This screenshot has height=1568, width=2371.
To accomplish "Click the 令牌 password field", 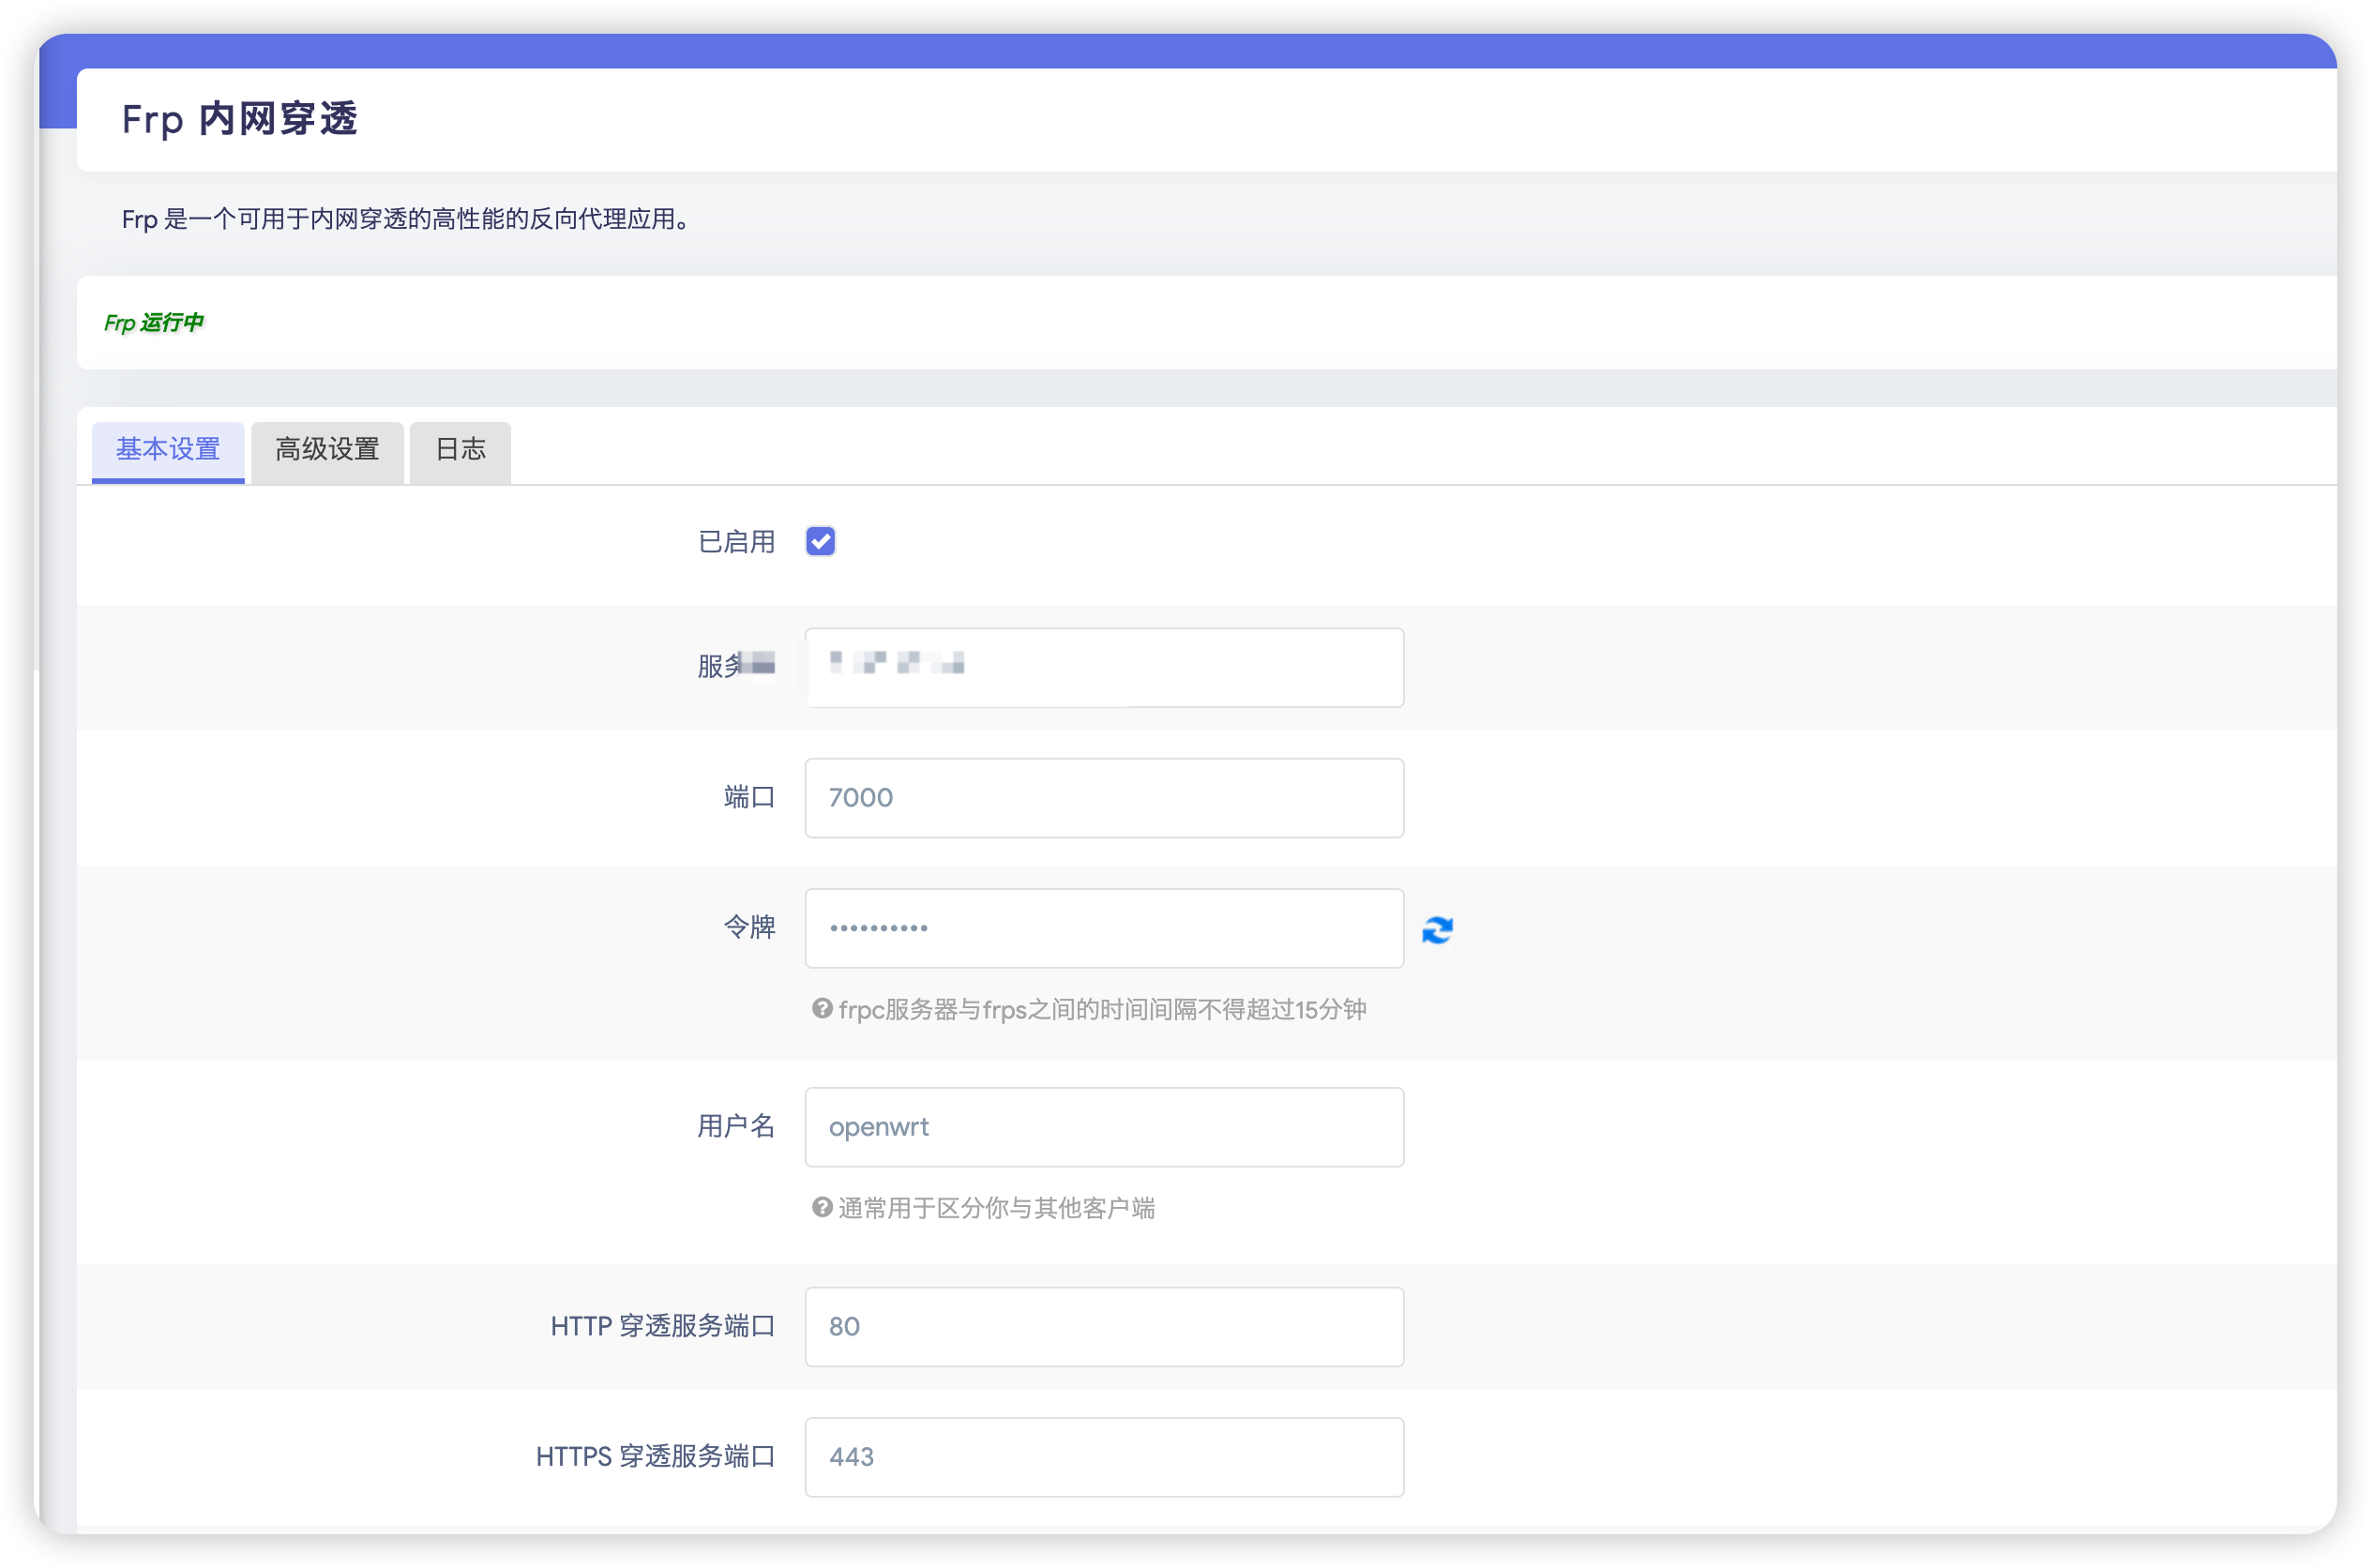I will pos(1104,928).
